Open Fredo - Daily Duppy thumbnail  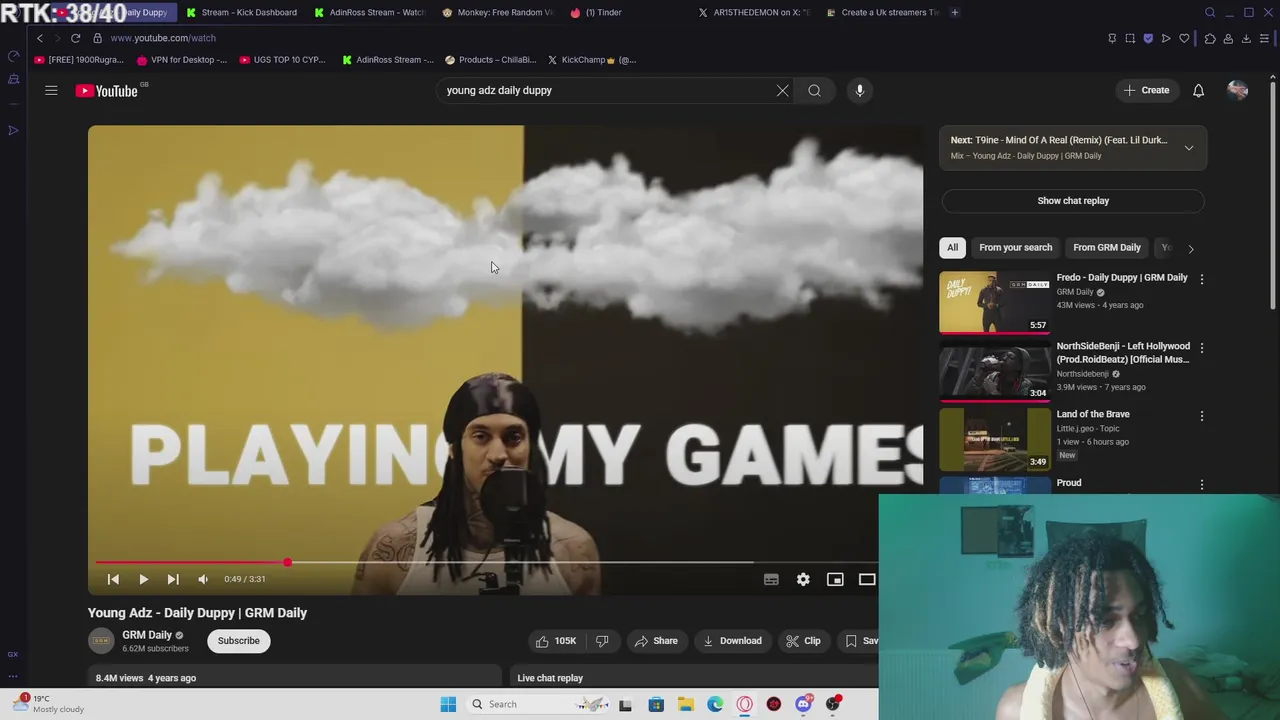(x=995, y=302)
